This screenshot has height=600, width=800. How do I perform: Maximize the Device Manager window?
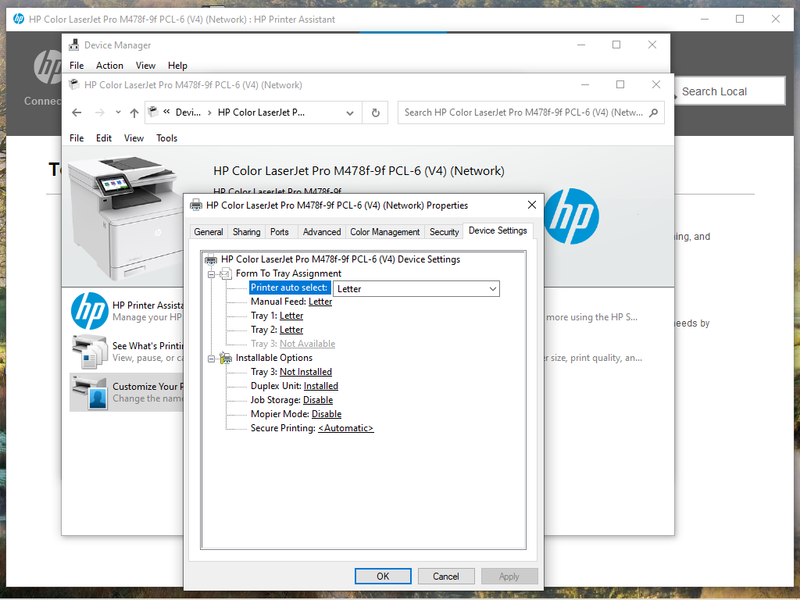click(x=616, y=45)
